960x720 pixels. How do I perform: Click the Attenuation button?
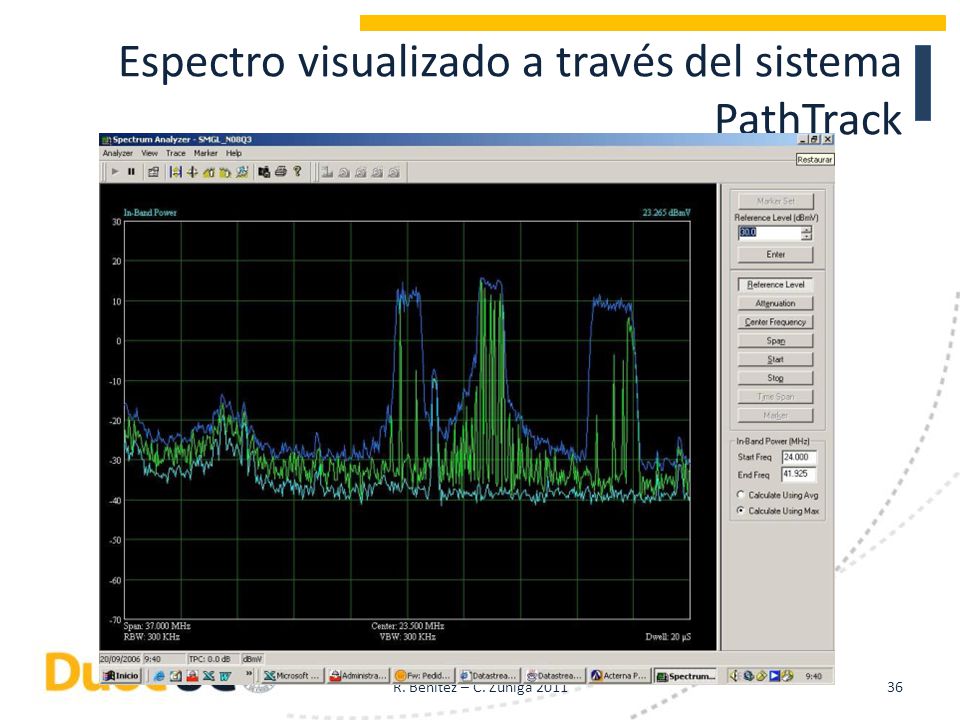click(x=776, y=303)
